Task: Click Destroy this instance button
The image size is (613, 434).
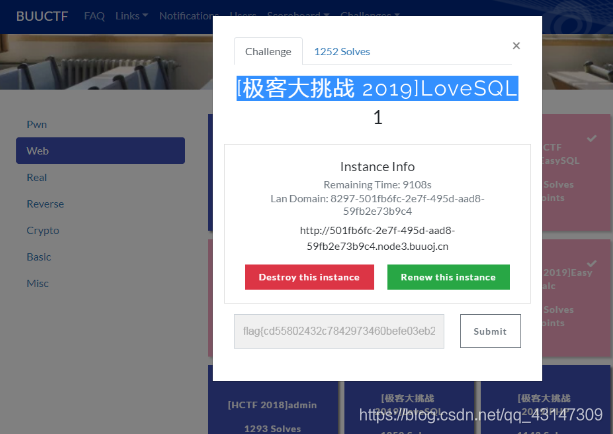Action: tap(309, 277)
